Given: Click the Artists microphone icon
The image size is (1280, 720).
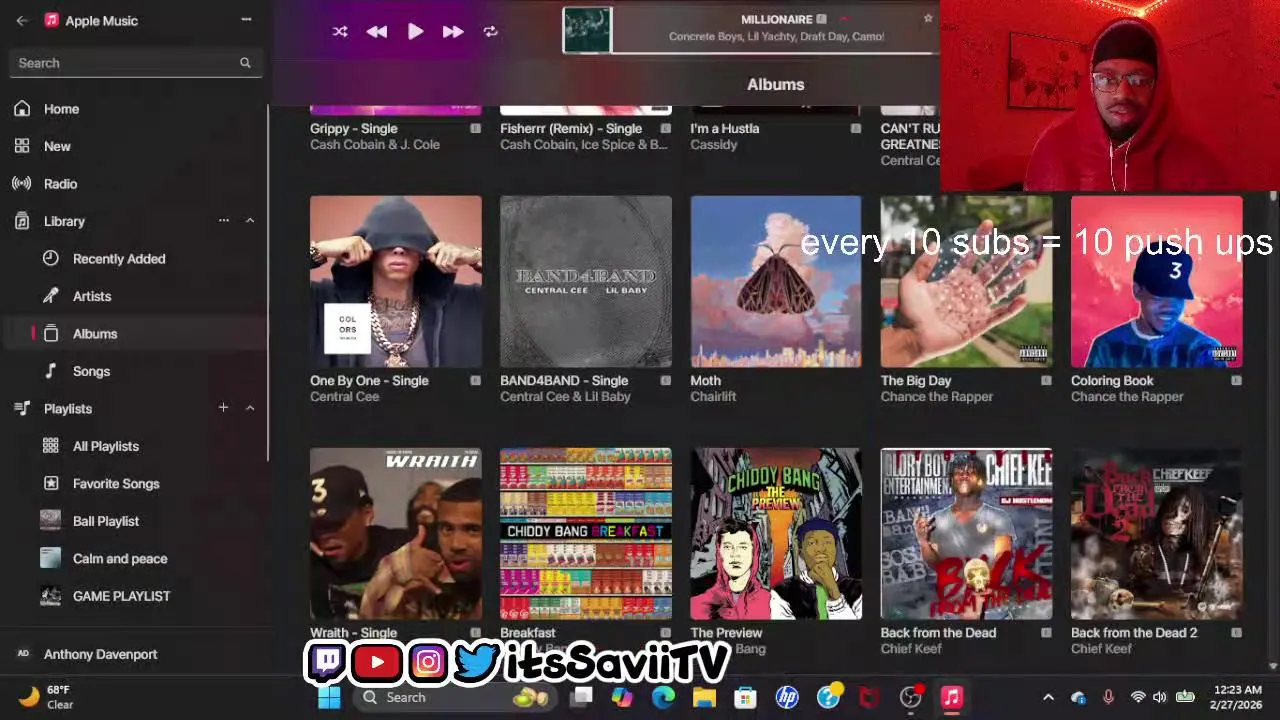Looking at the screenshot, I should point(51,296).
